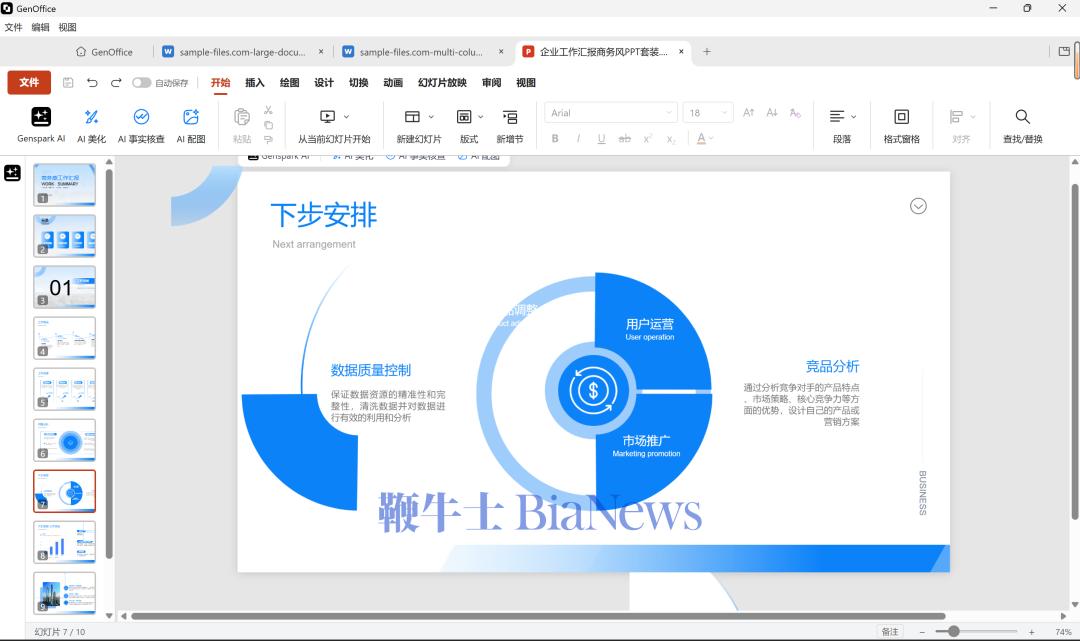Open the Genspark AI tool

[x=41, y=124]
